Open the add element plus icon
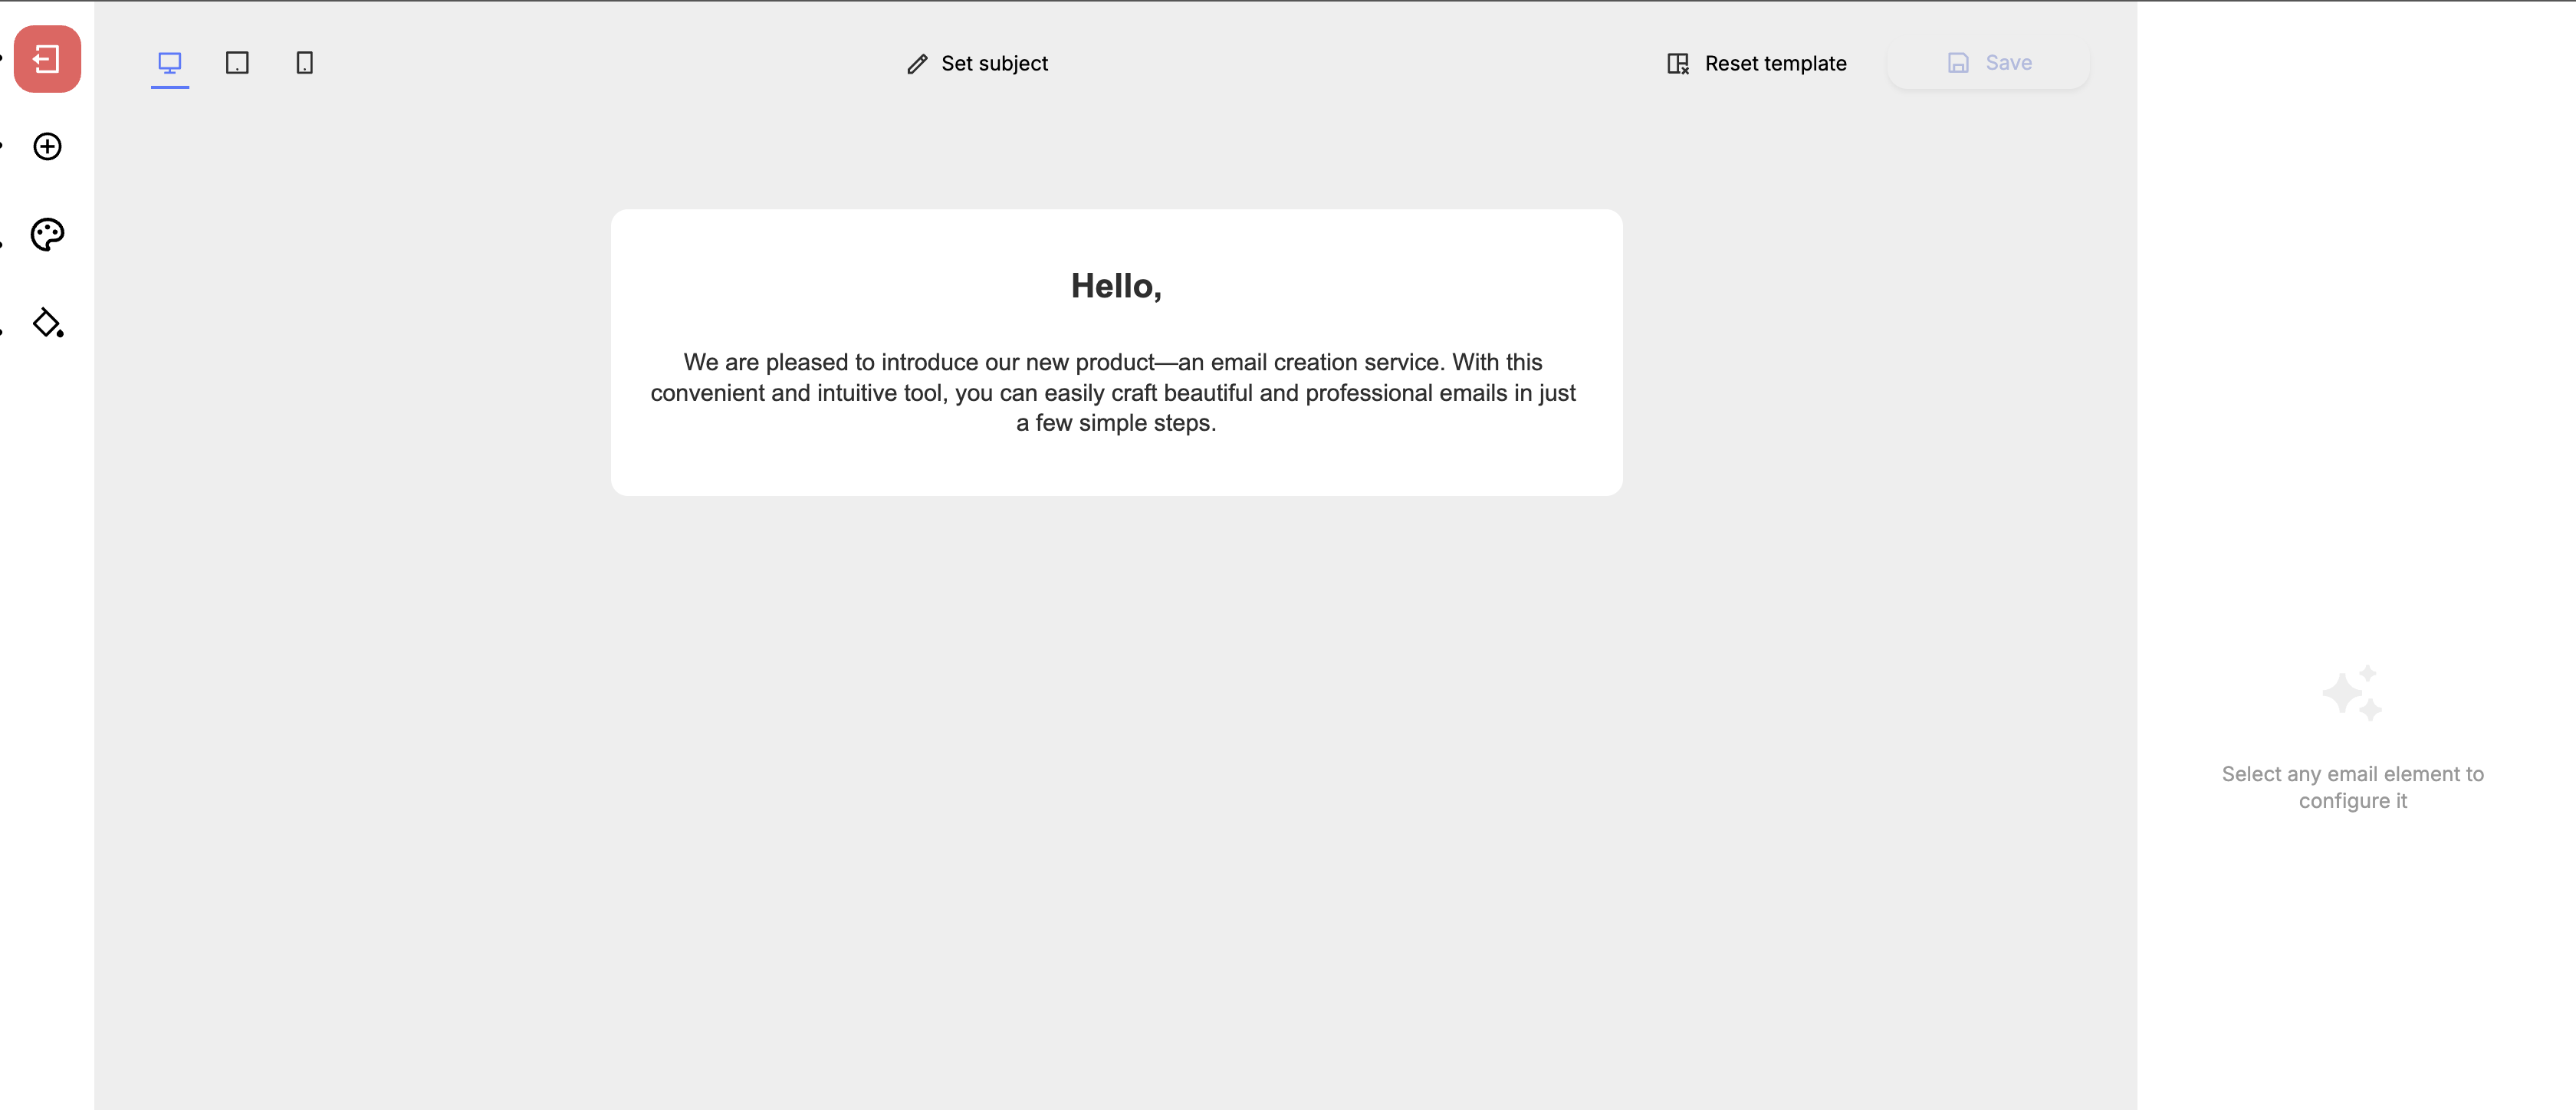This screenshot has width=2576, height=1110. point(47,147)
